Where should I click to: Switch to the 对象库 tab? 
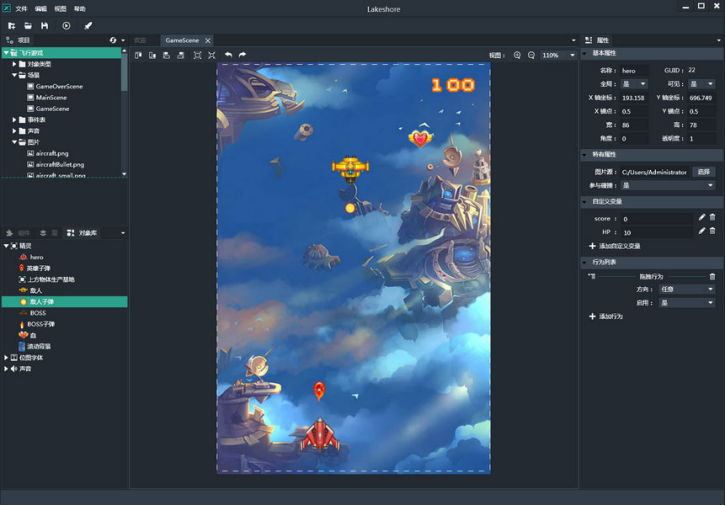coord(82,233)
